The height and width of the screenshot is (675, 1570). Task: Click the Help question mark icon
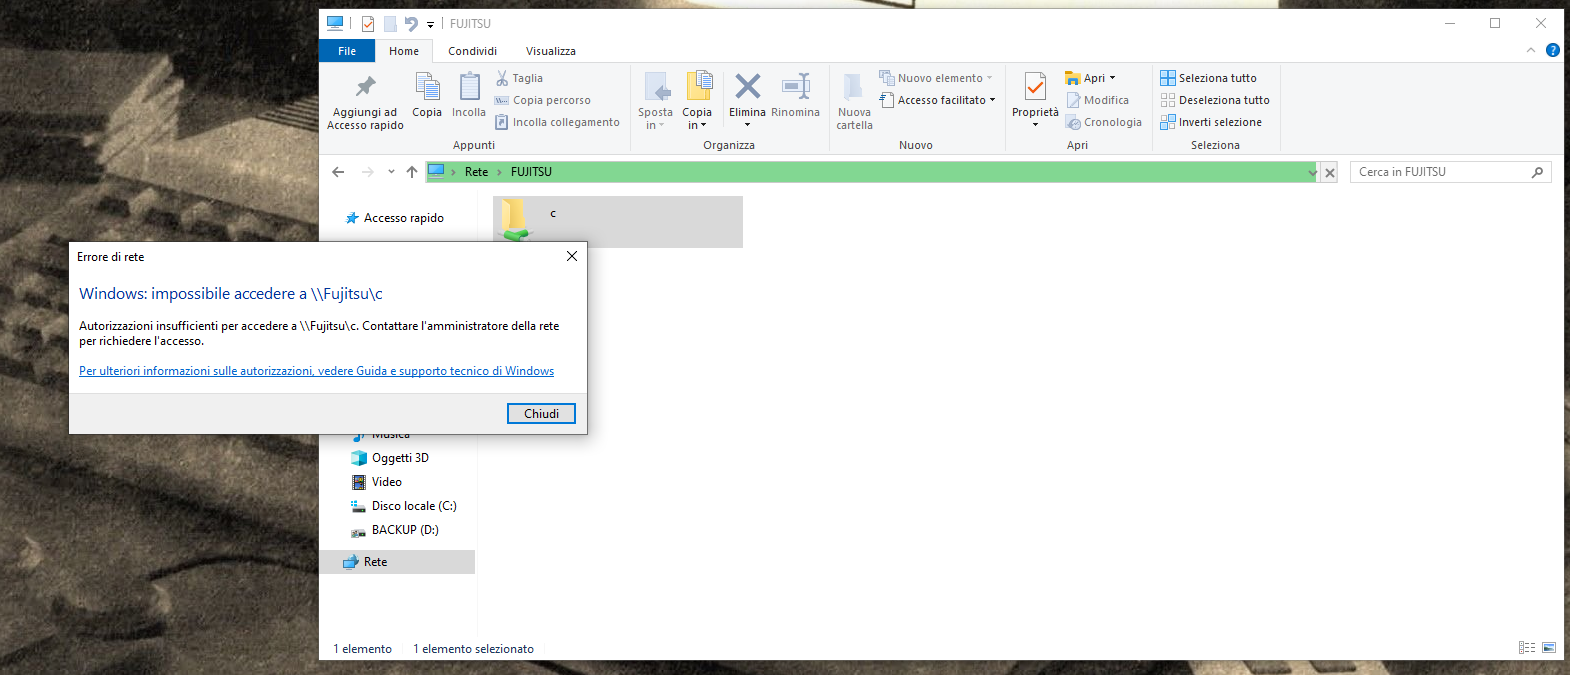pos(1553,50)
